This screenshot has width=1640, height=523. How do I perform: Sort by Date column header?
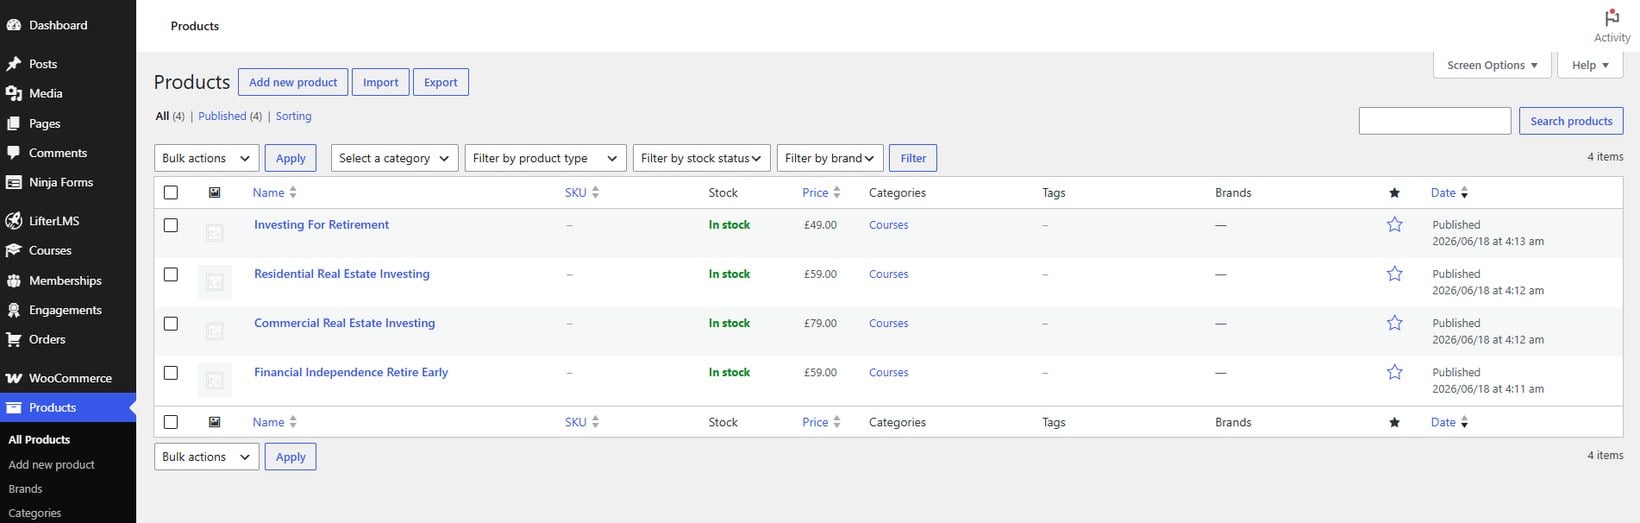[x=1449, y=193]
